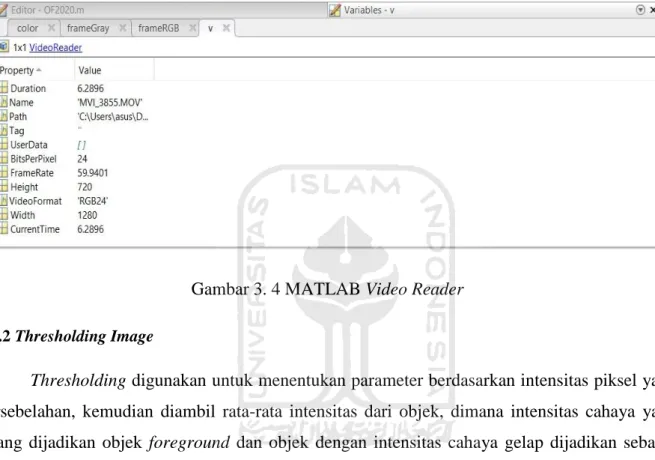
Task: Switch to the frameRGB variable tab
Action: [x=159, y=28]
